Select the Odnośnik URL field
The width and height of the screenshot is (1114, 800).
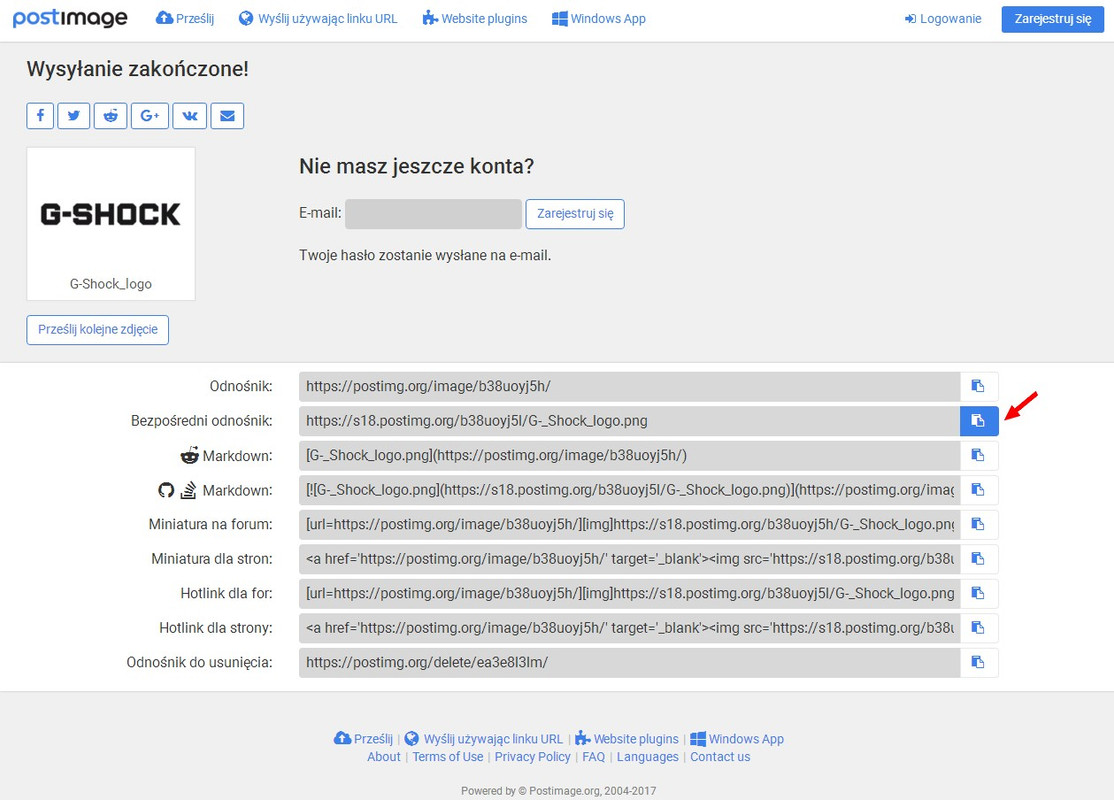tap(629, 387)
